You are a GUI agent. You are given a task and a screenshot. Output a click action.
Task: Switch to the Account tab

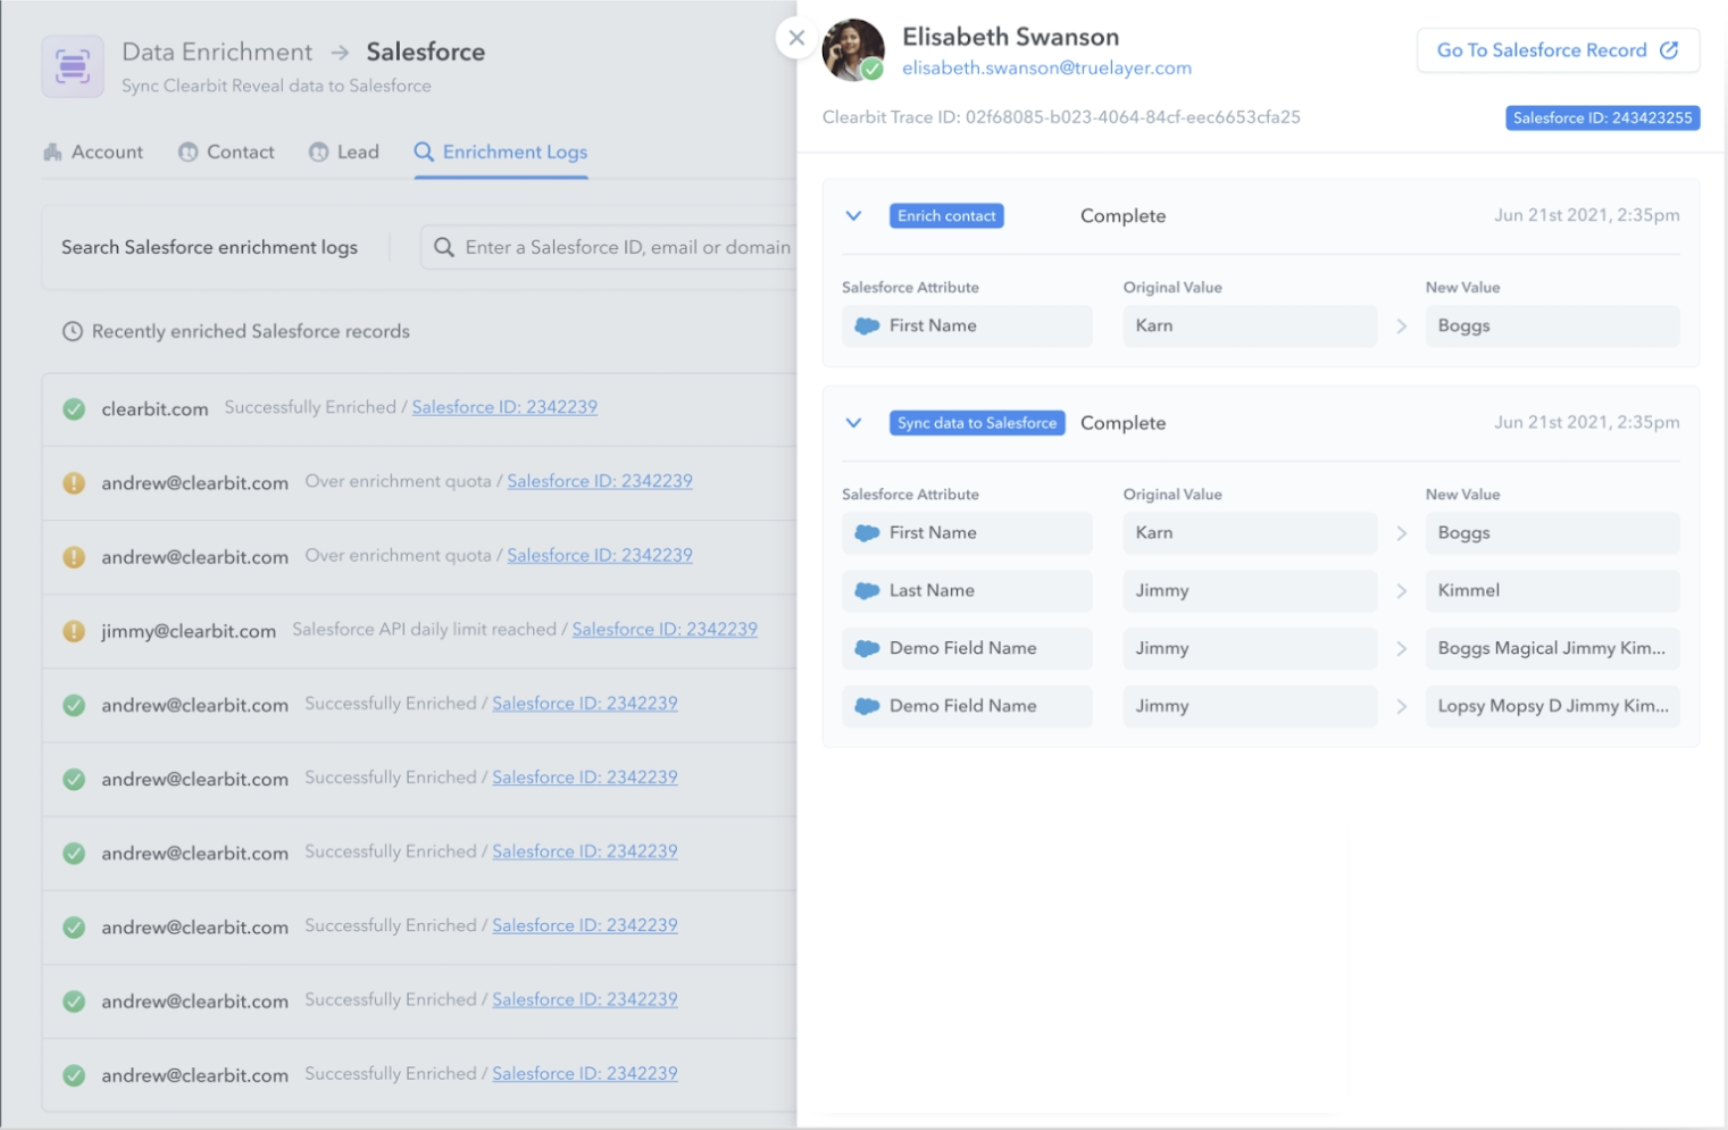pos(93,152)
